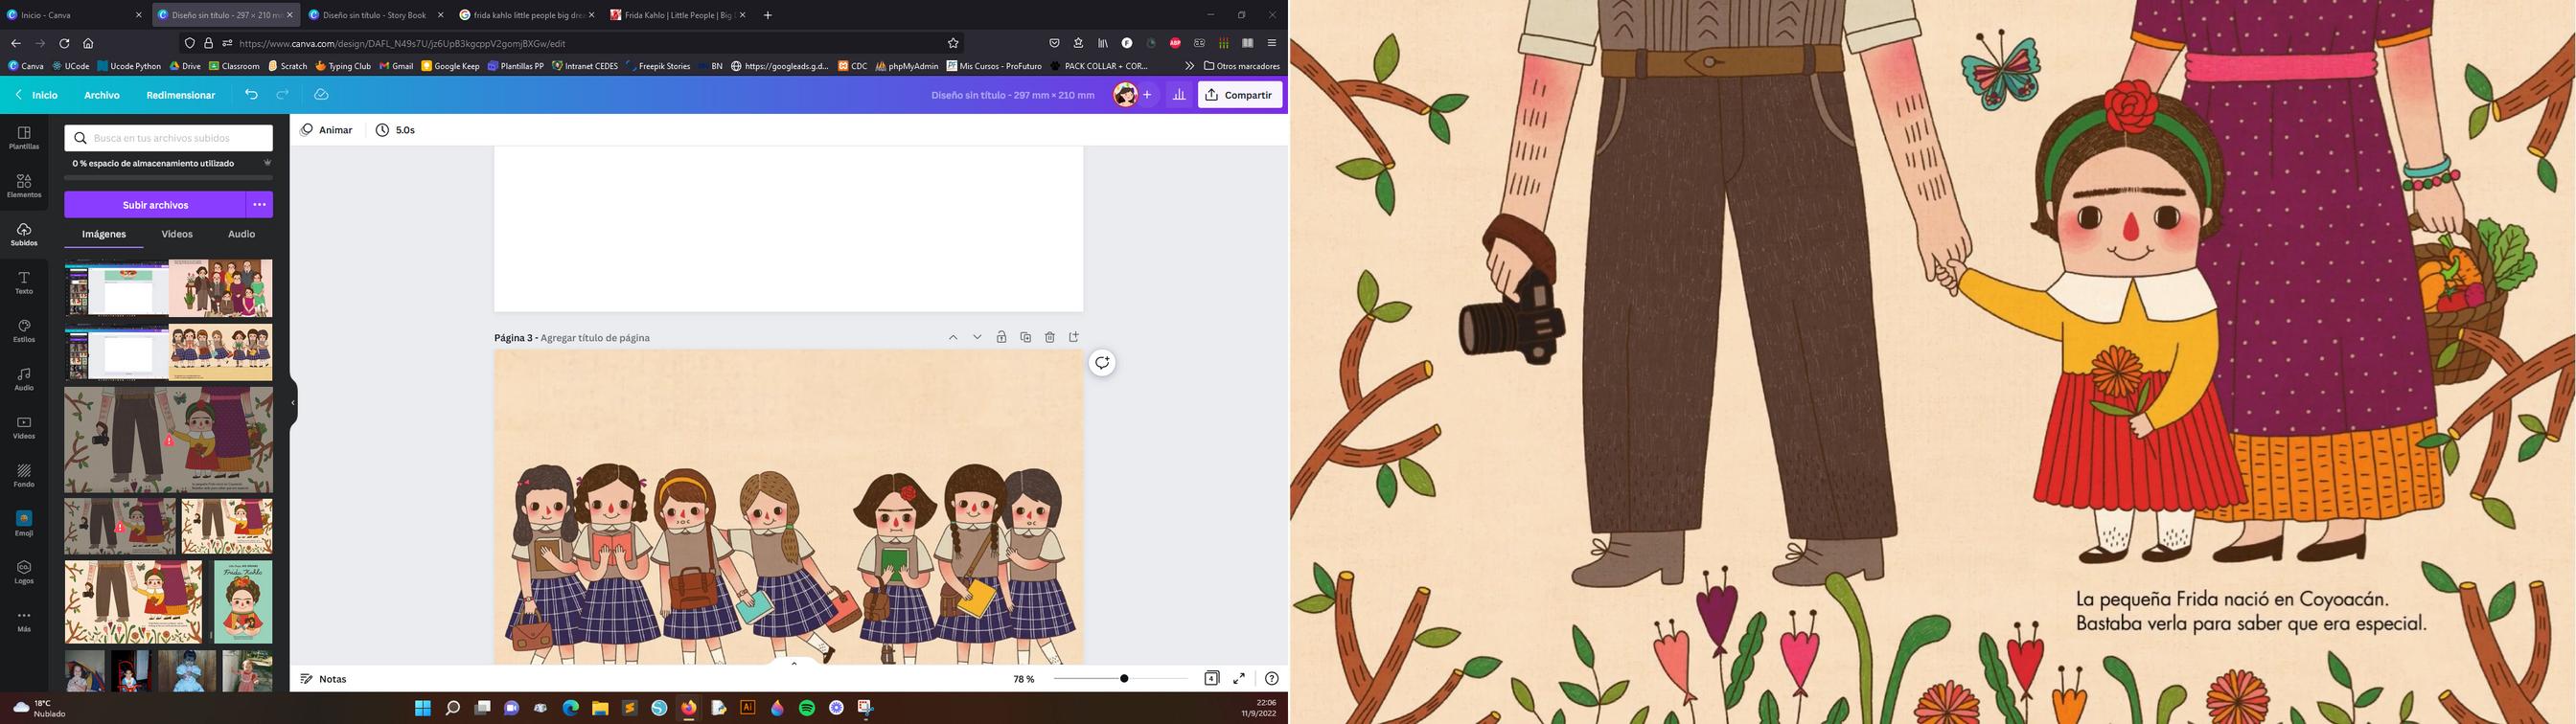The height and width of the screenshot is (724, 2576).
Task: Add collaborators with the plus icon
Action: (x=1147, y=95)
